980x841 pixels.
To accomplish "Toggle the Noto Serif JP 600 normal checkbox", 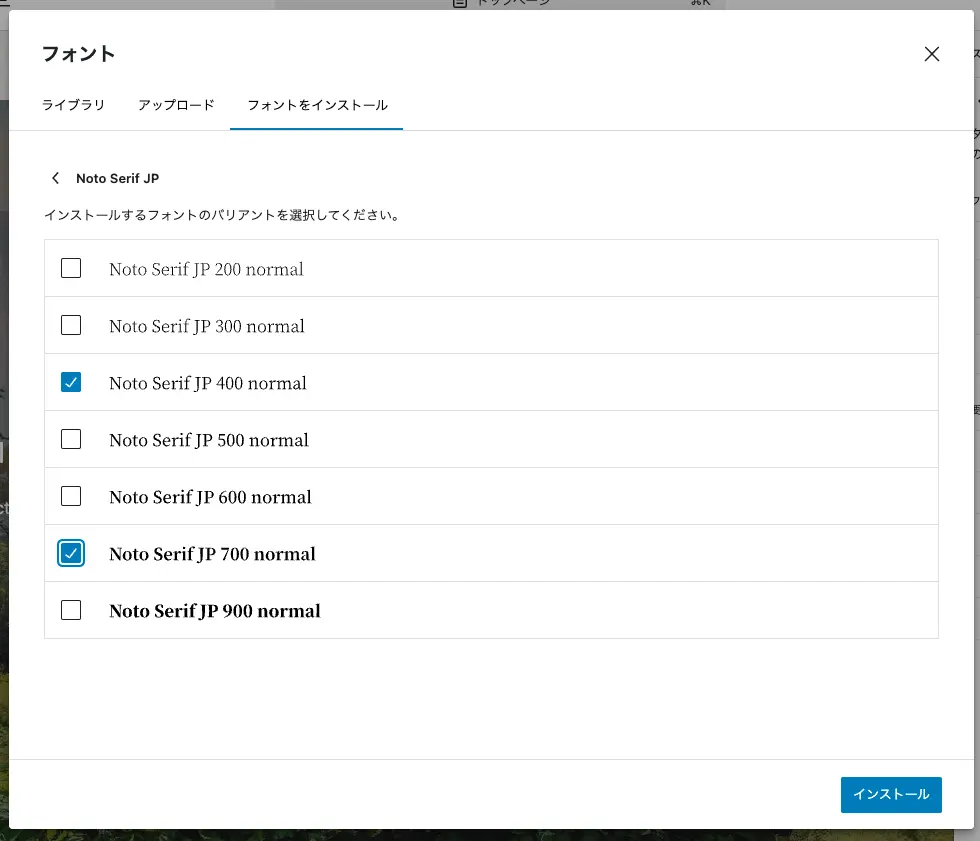I will click(71, 496).
